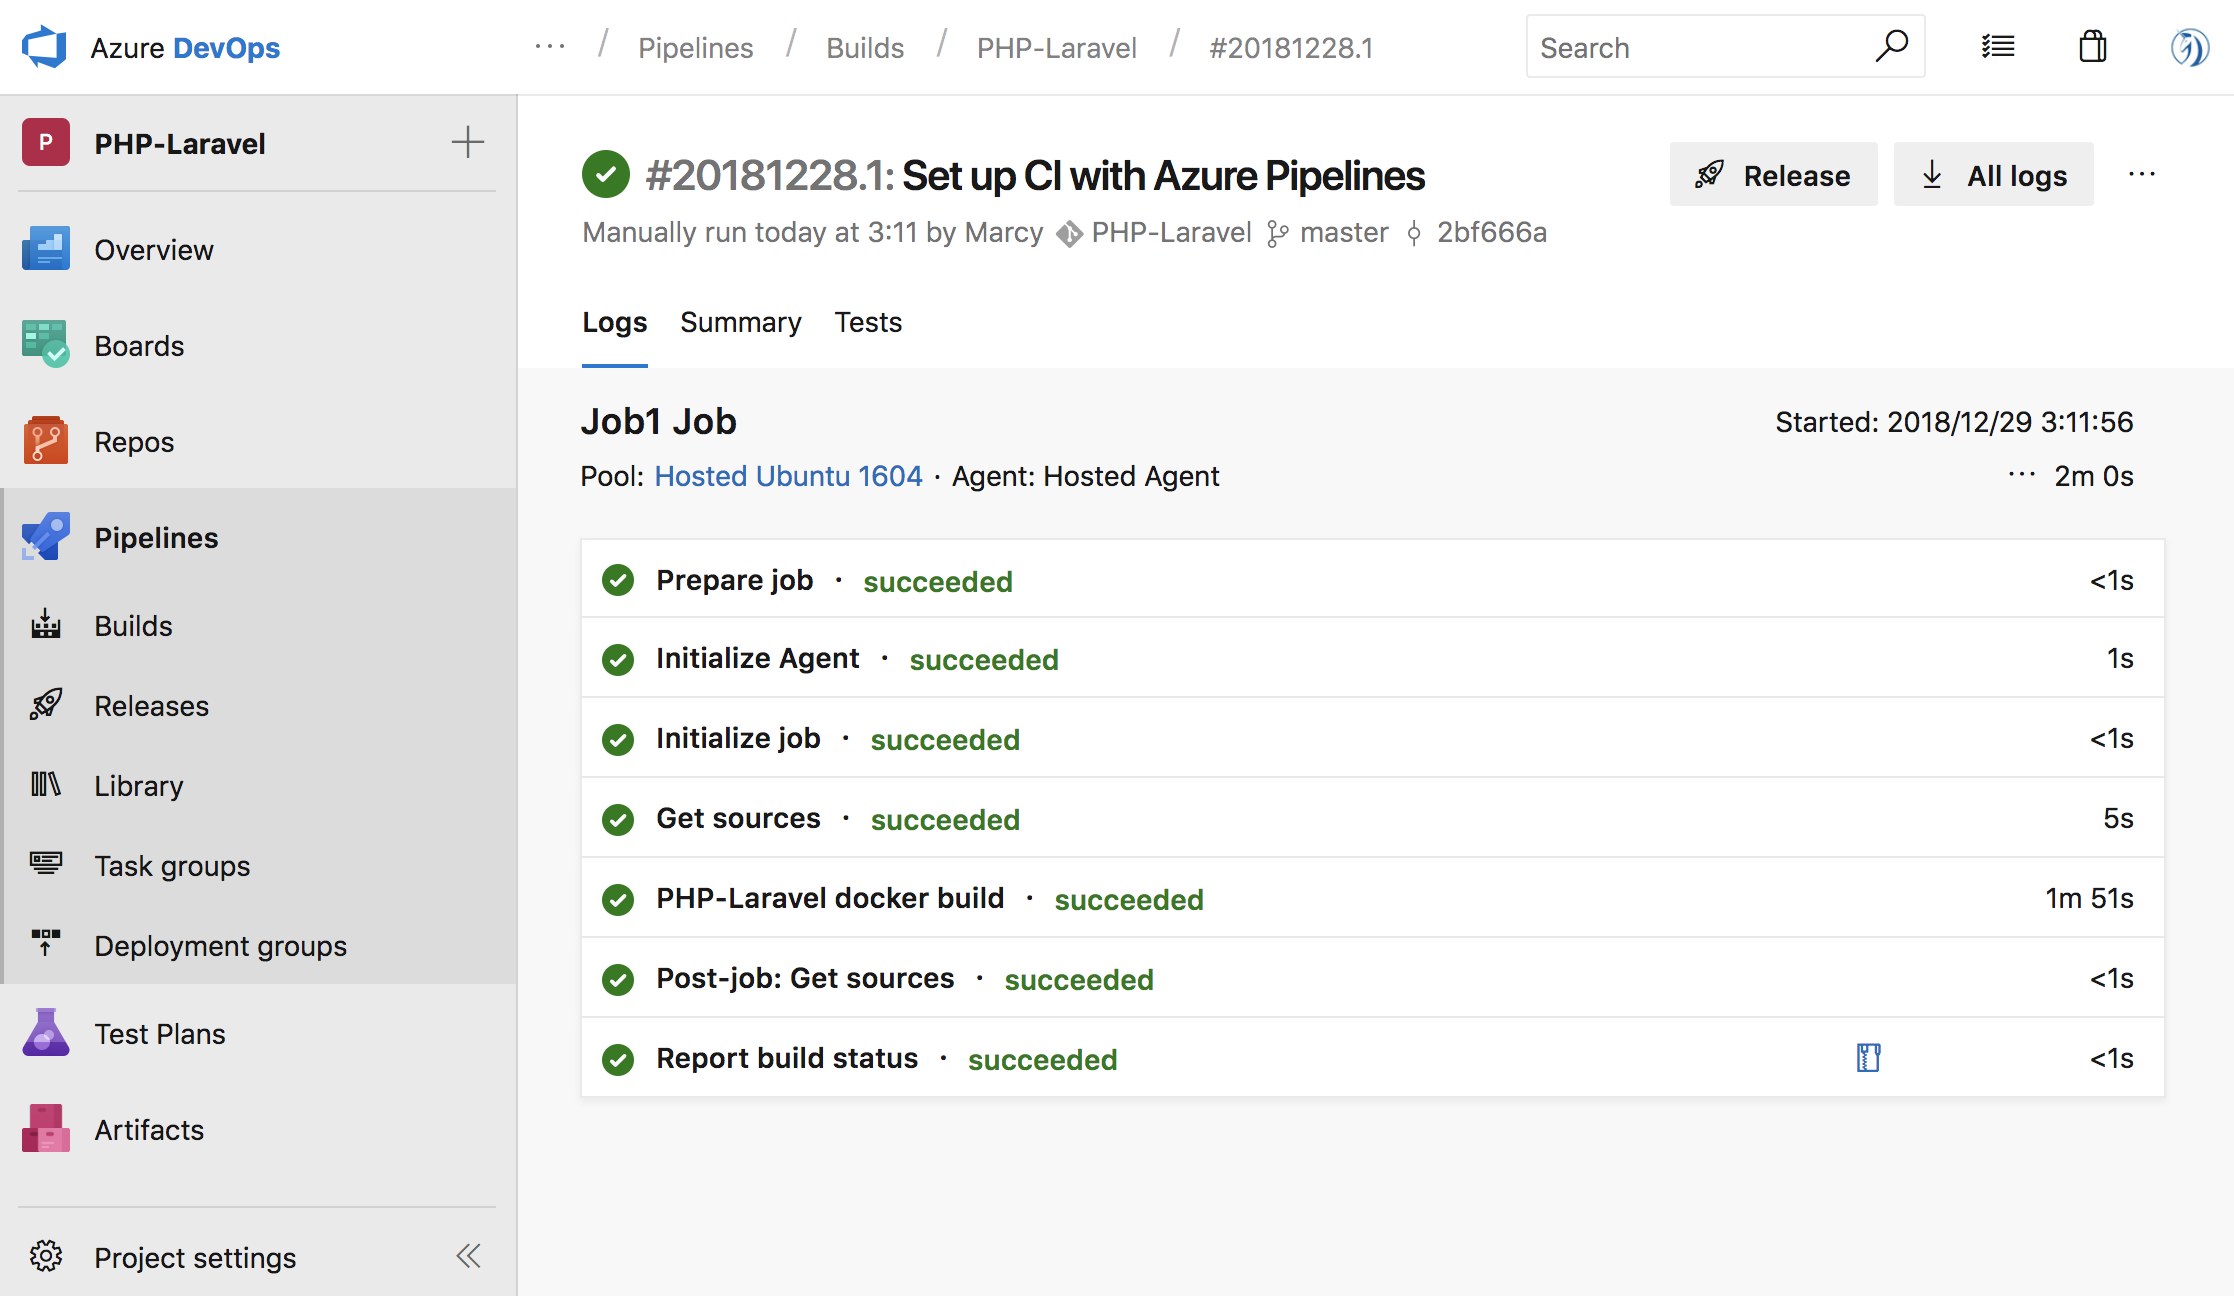Click Project settings gear icon
This screenshot has height=1296, width=2234.
tap(45, 1256)
